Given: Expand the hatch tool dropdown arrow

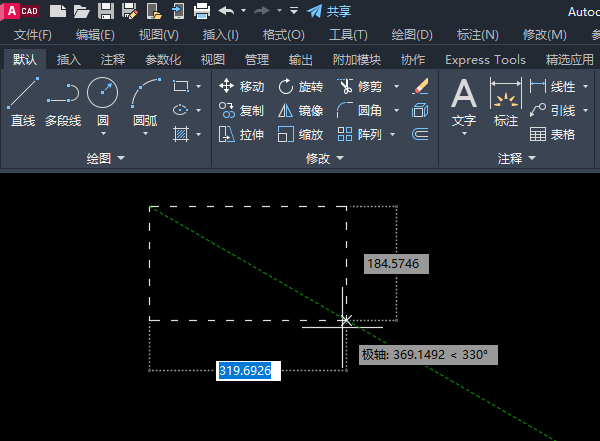Looking at the screenshot, I should pos(199,134).
